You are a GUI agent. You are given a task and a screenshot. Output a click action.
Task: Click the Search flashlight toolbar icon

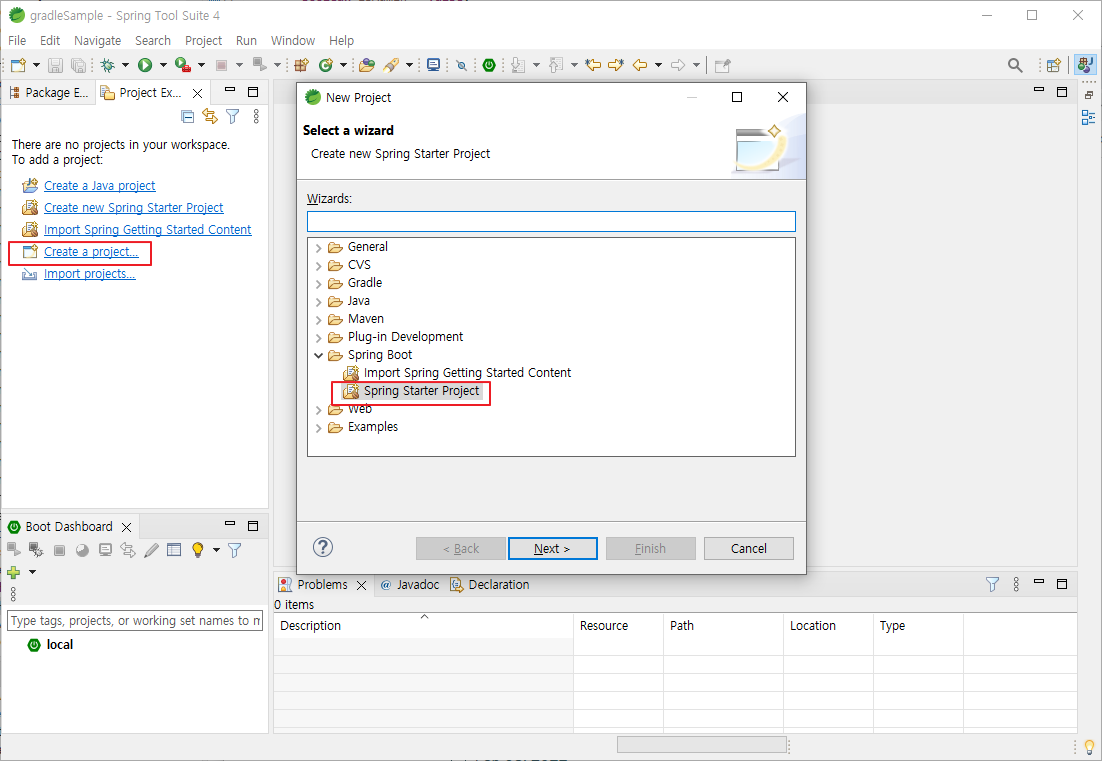pos(391,65)
